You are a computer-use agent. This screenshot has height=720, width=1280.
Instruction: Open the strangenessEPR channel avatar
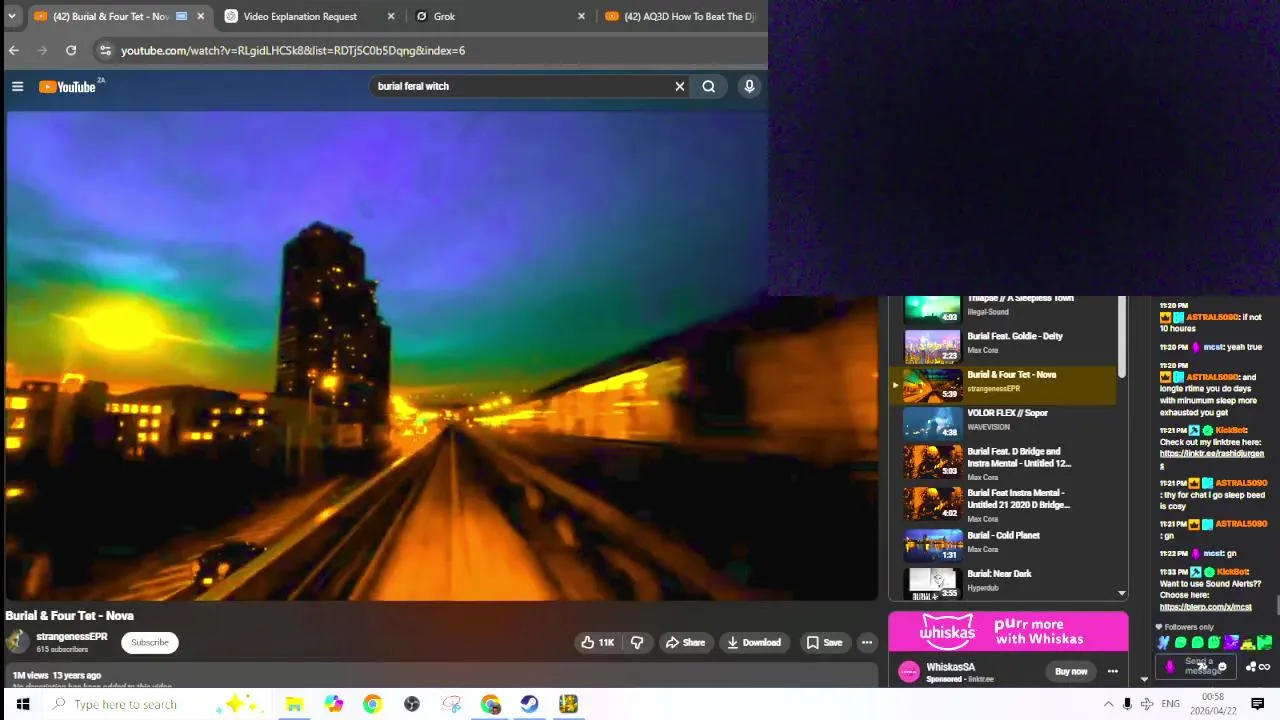[17, 642]
